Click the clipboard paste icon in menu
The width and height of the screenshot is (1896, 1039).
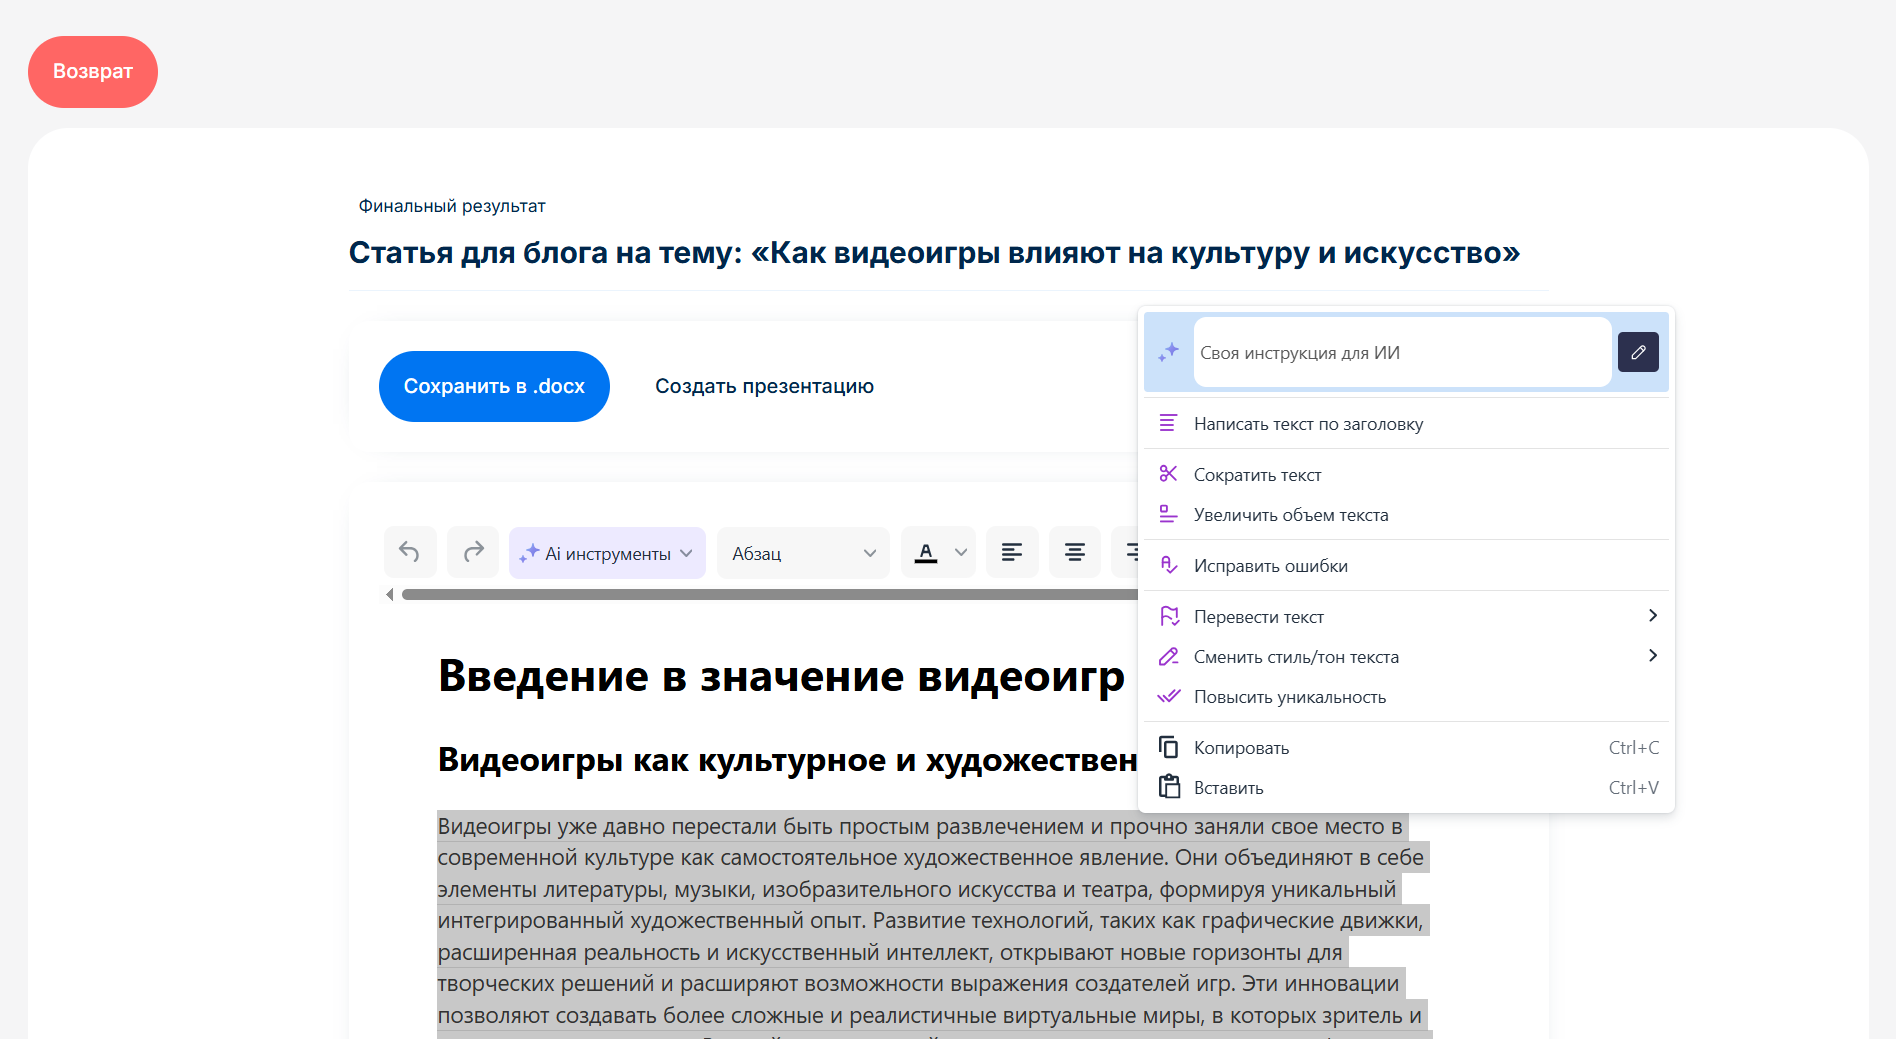[1168, 787]
